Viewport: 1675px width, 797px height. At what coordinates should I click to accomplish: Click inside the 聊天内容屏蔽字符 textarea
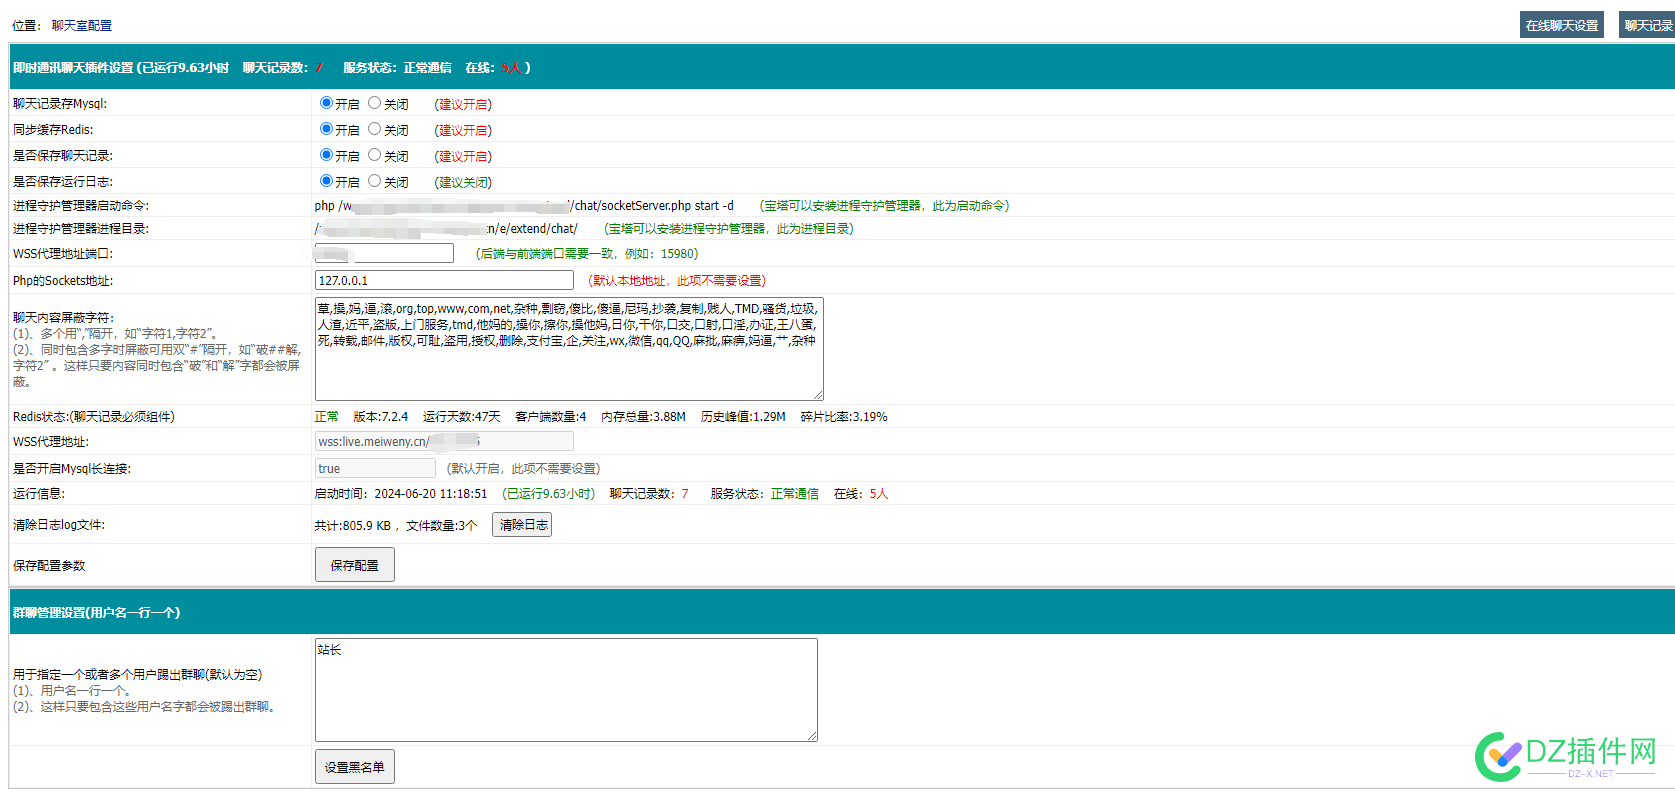(569, 349)
